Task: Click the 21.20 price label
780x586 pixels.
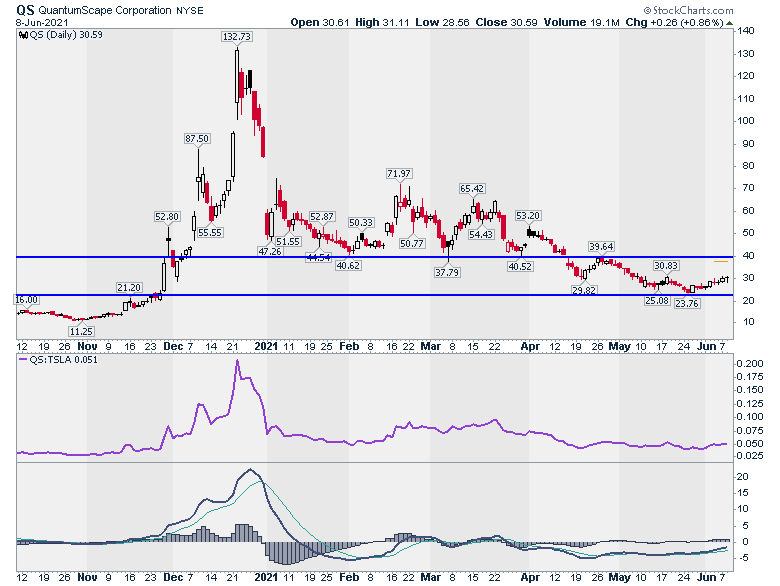Action: tap(129, 288)
